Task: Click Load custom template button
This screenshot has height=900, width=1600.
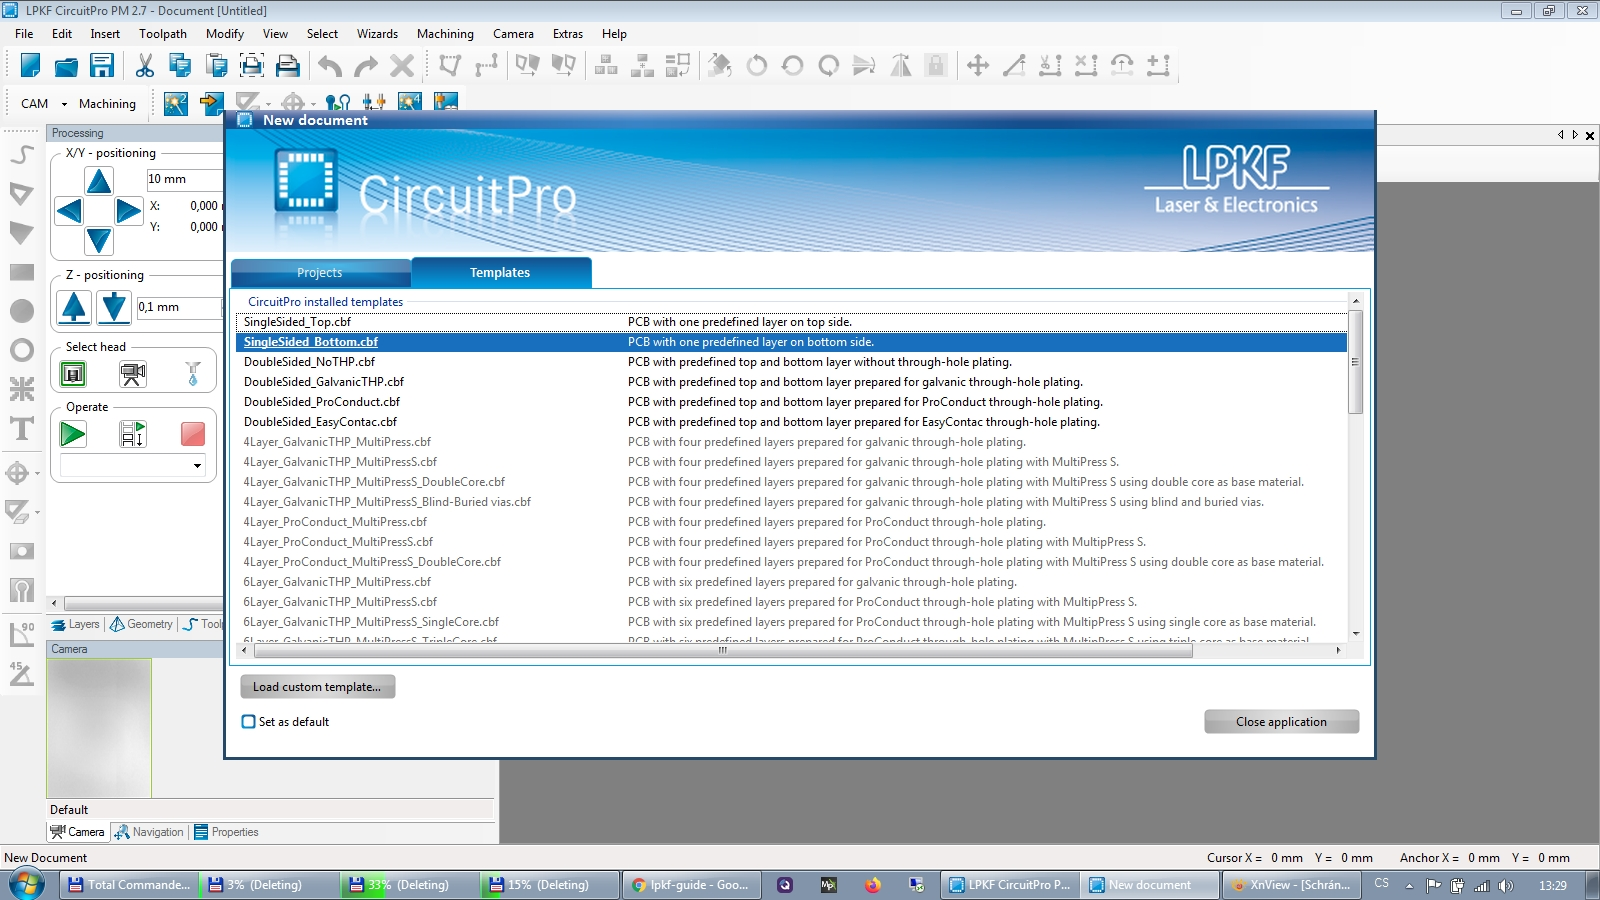Action: (x=317, y=687)
